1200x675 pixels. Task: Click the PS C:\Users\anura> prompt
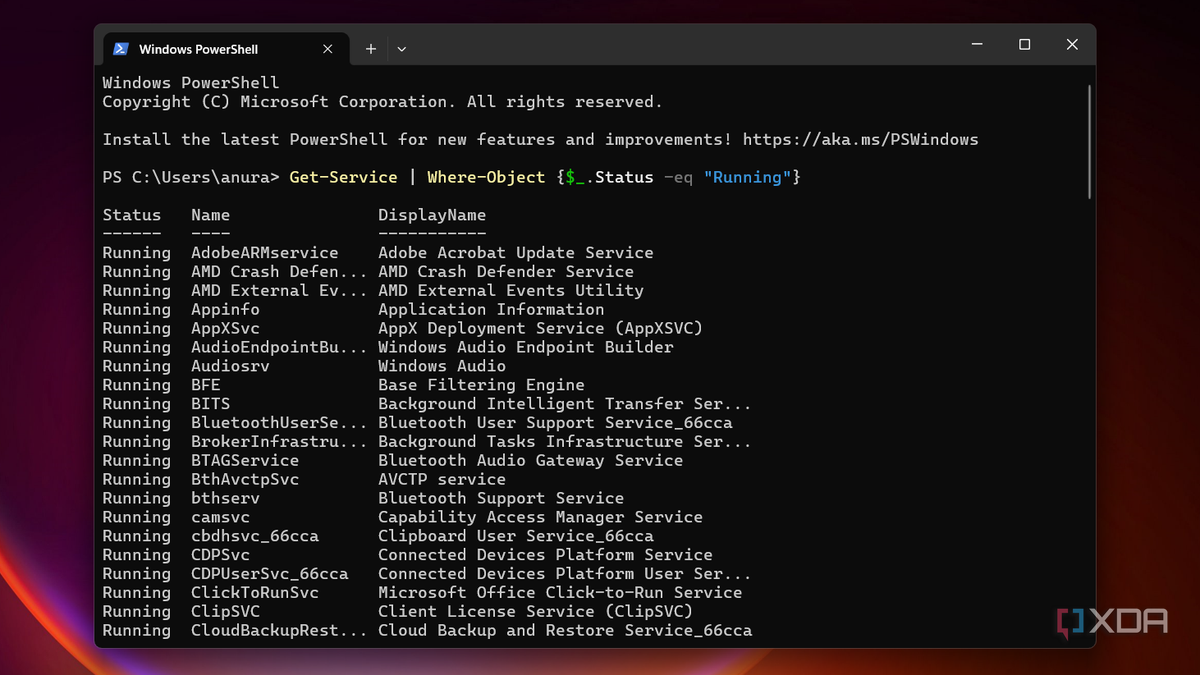pos(191,177)
